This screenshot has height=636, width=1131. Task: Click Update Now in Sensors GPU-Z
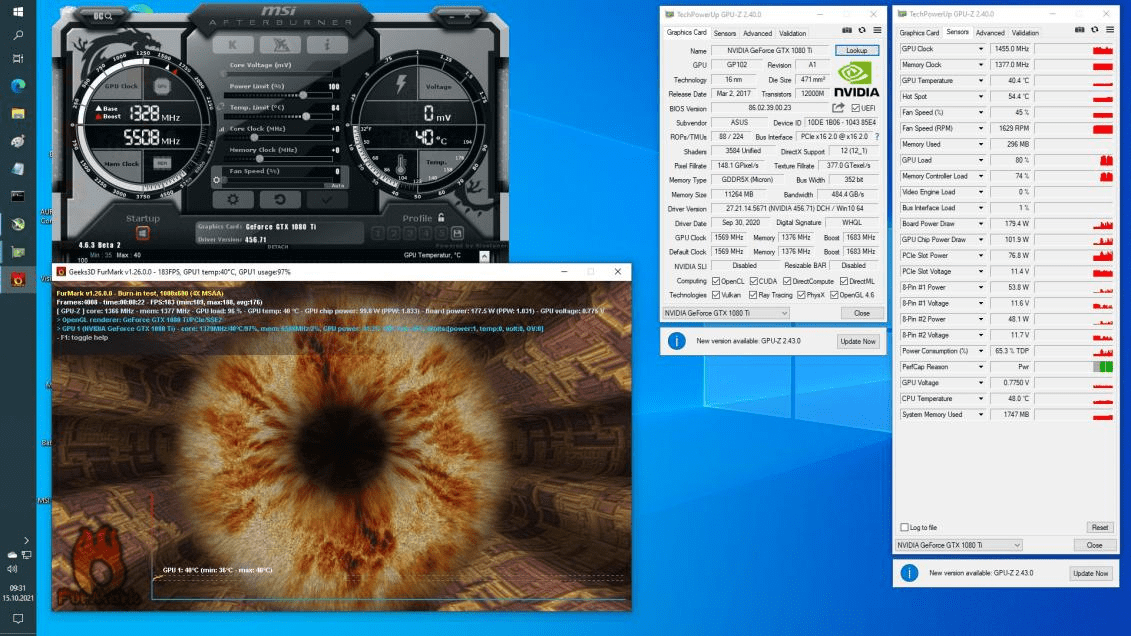tap(1091, 573)
